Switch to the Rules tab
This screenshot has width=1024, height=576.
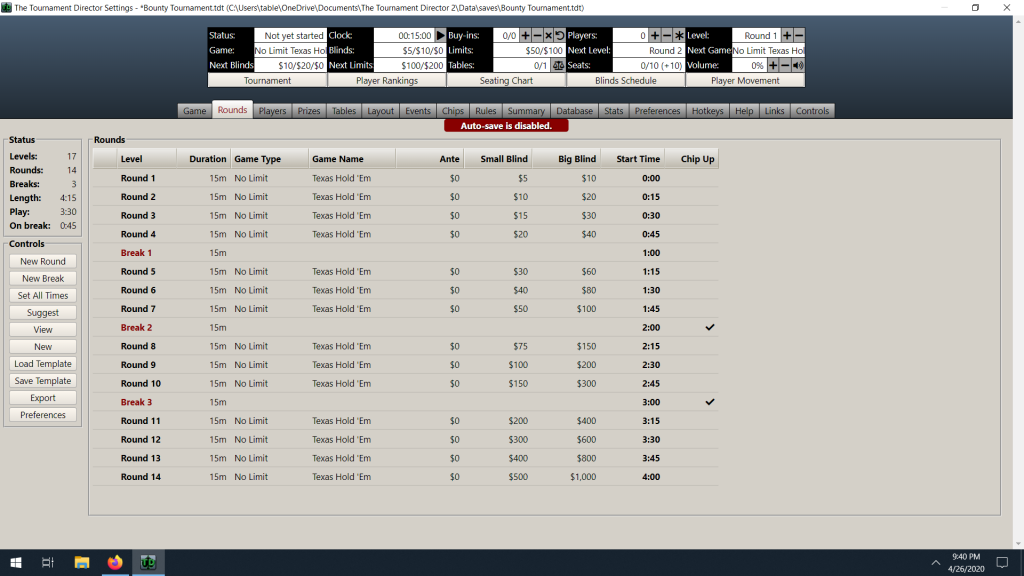[x=485, y=111]
